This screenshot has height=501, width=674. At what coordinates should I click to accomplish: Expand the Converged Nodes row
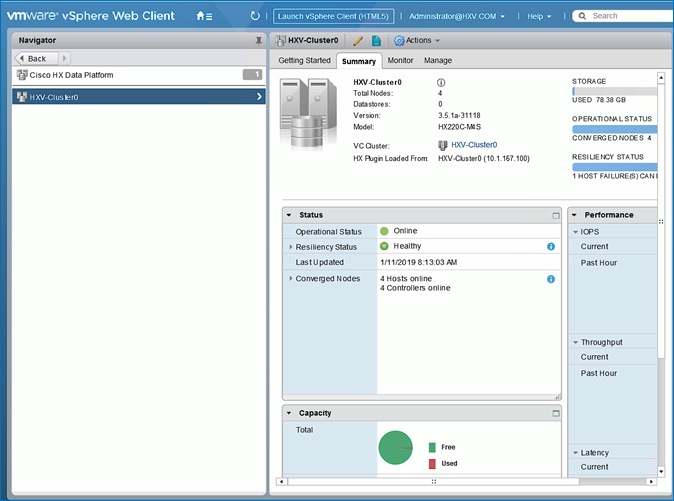pyautogui.click(x=291, y=279)
